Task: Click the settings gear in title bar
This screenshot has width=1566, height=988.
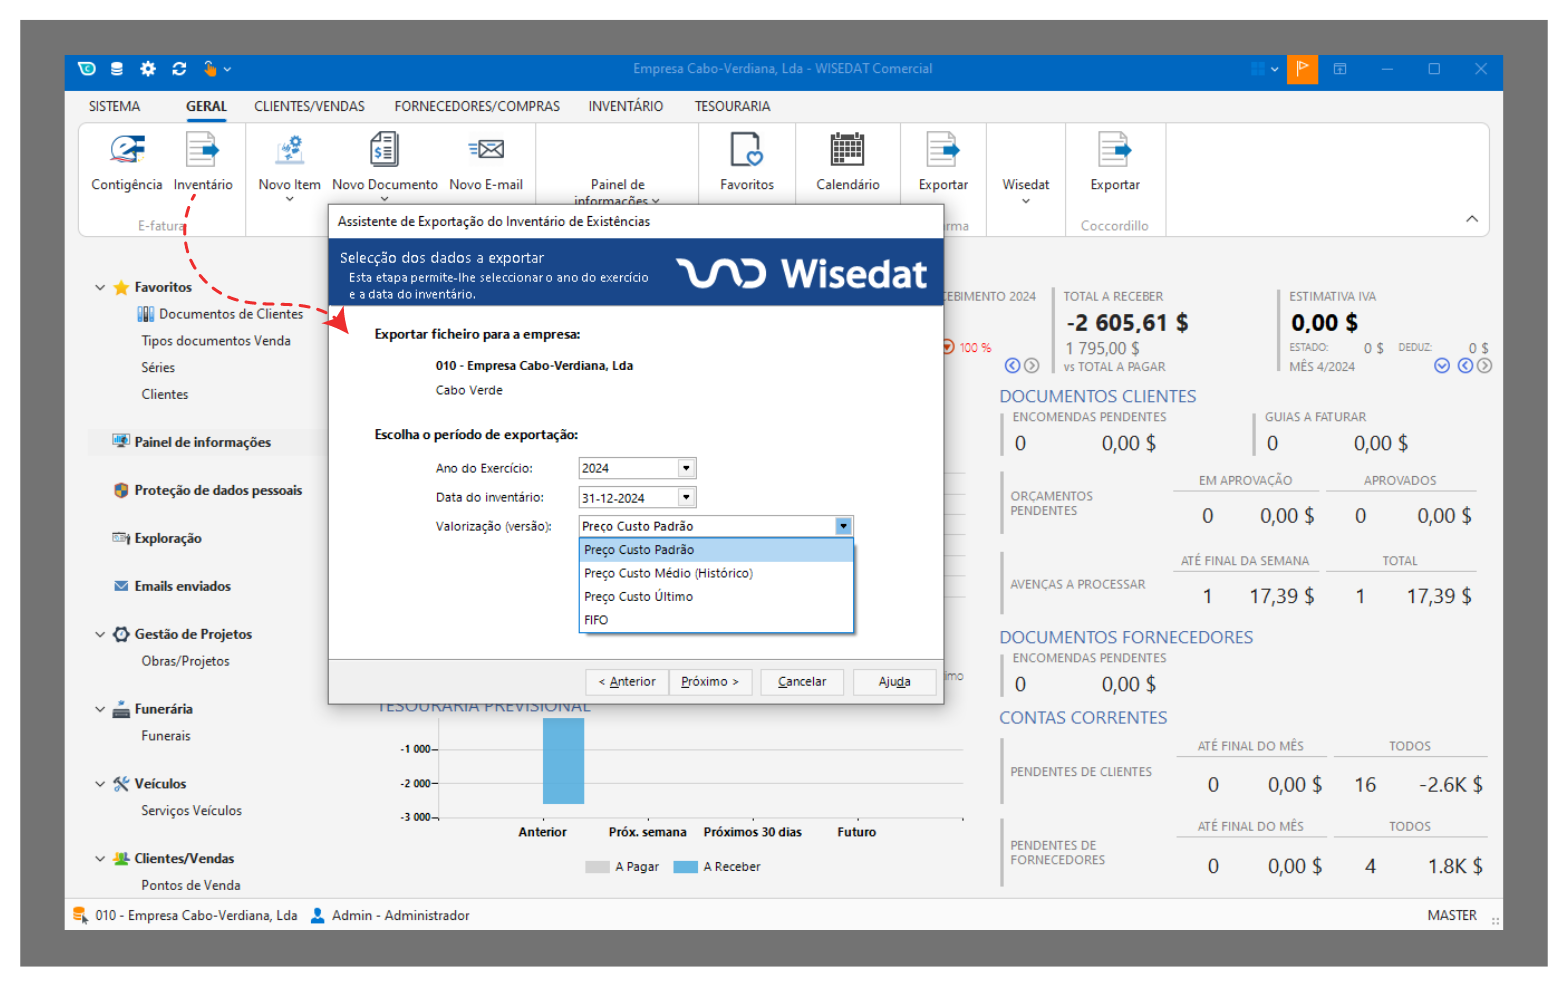Action: click(148, 69)
